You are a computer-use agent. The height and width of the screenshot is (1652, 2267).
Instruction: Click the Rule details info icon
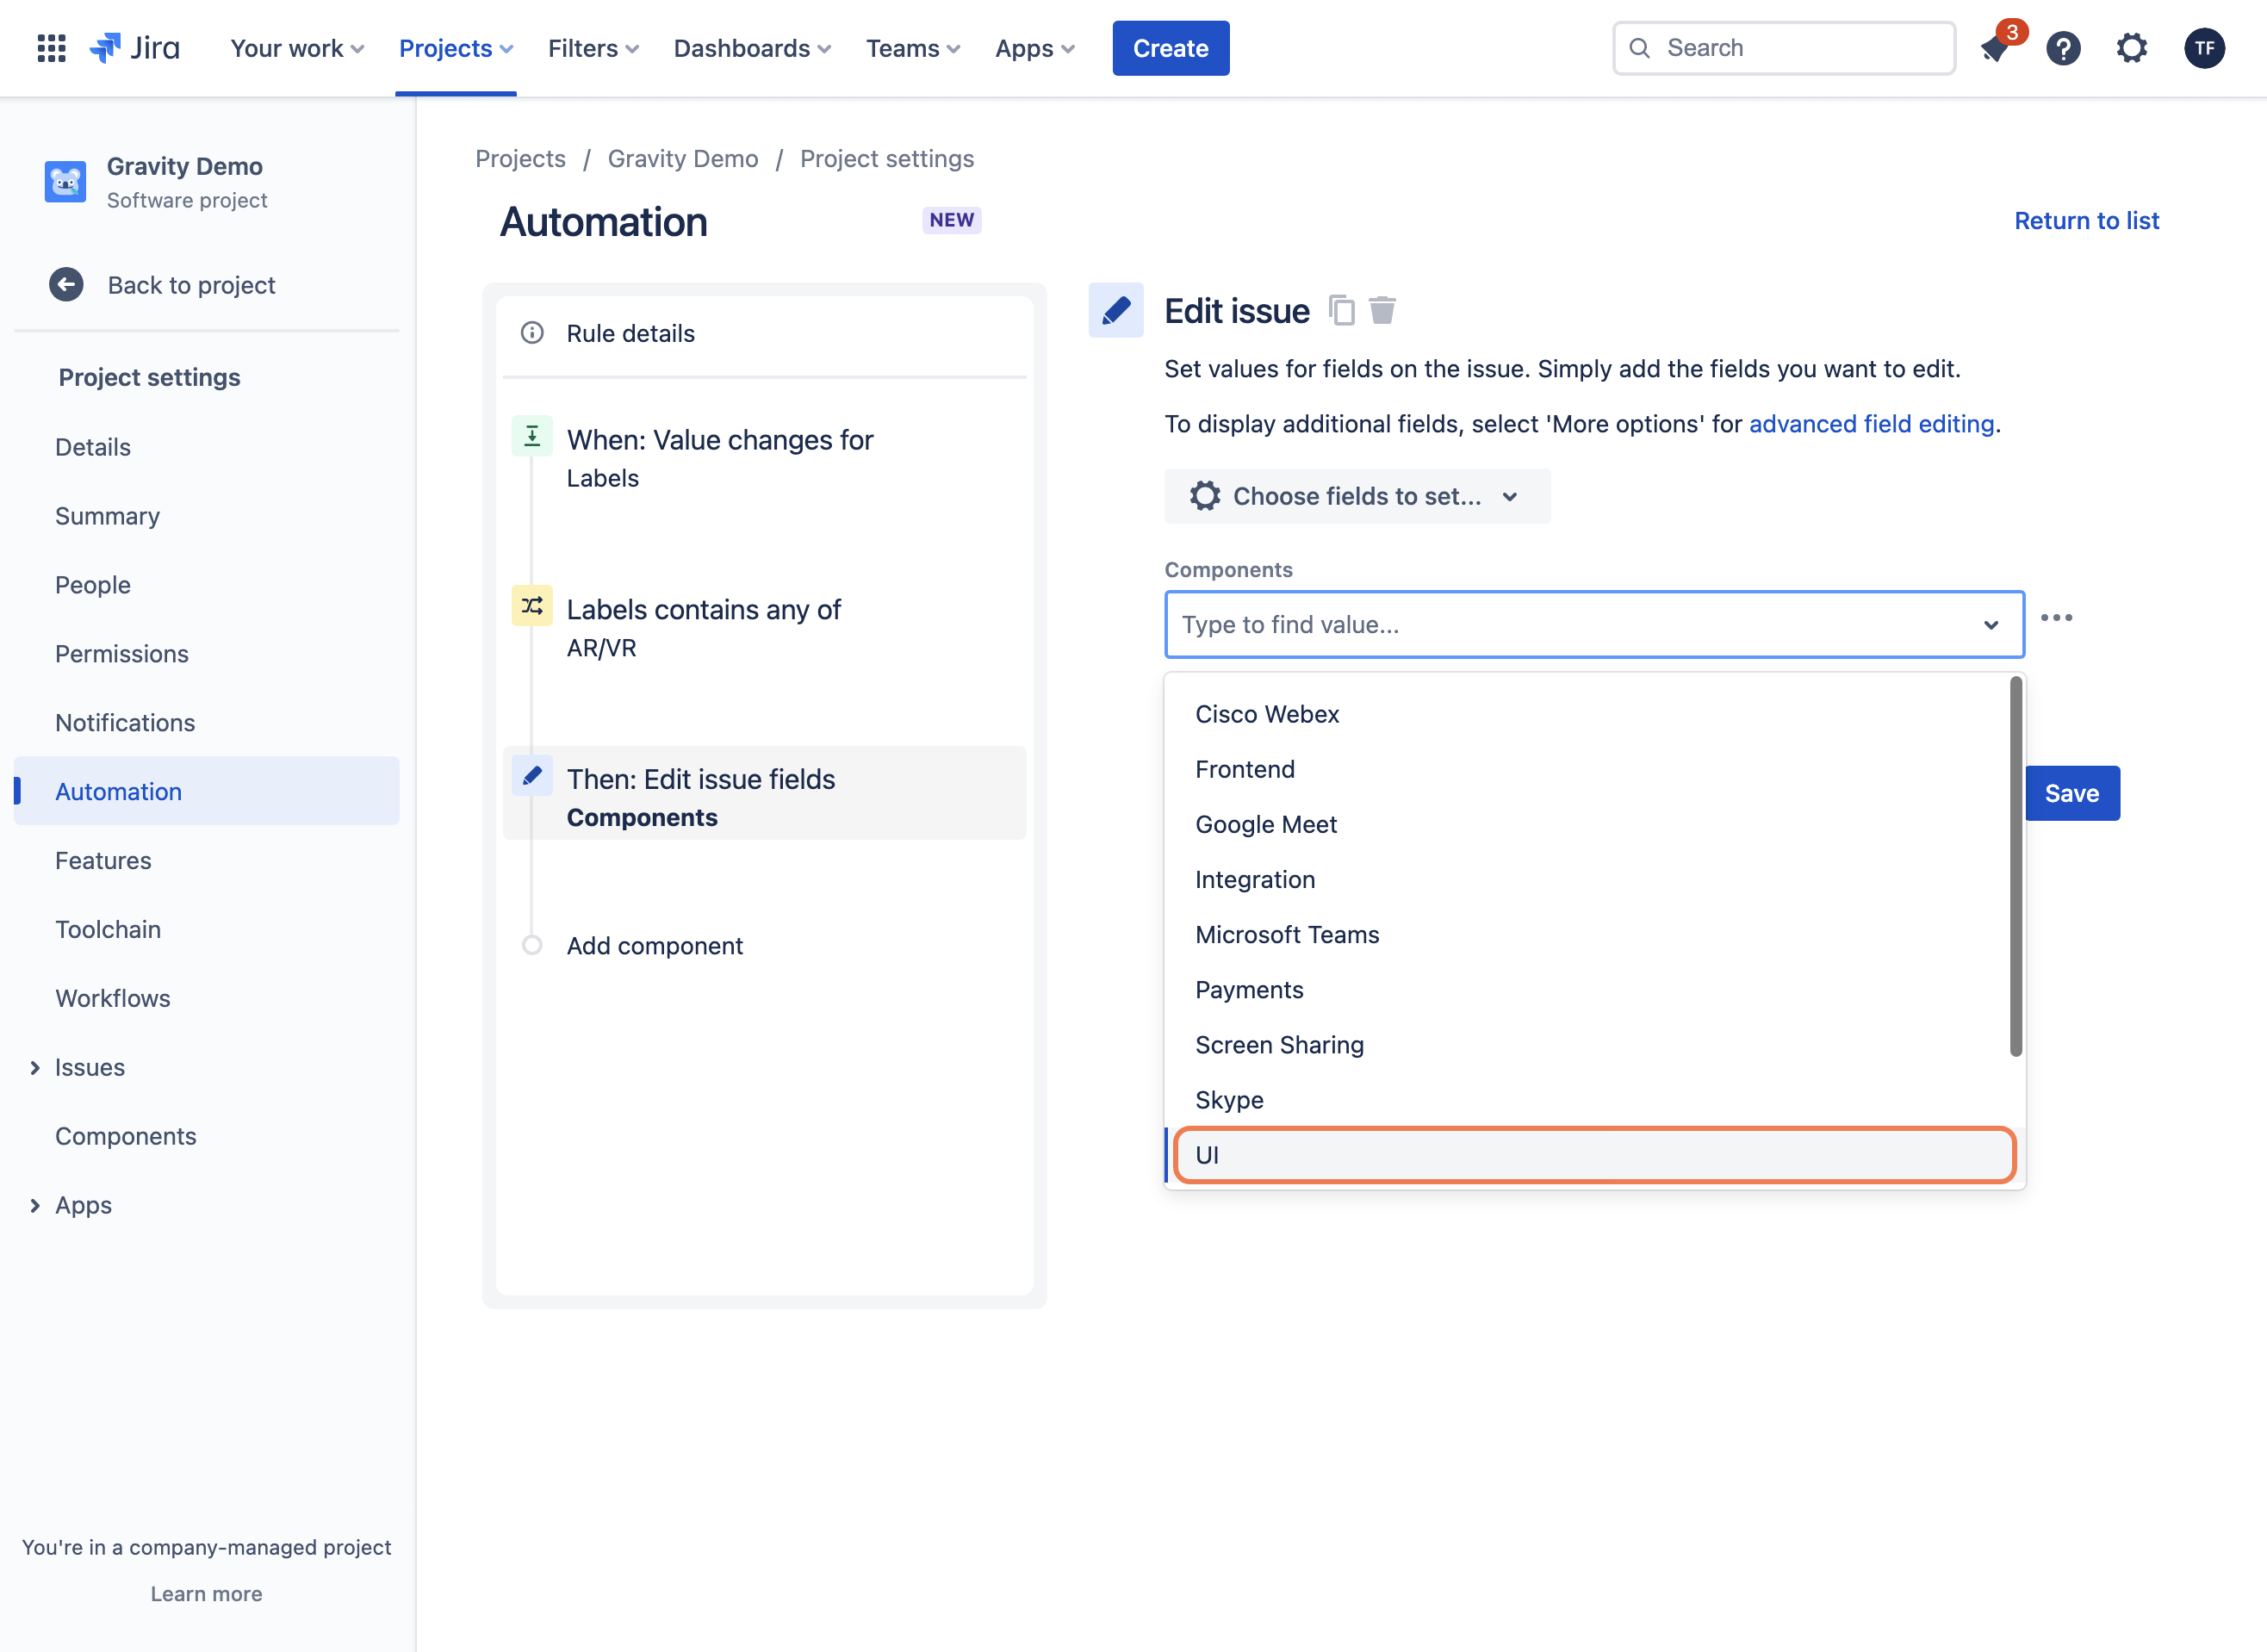pyautogui.click(x=532, y=333)
